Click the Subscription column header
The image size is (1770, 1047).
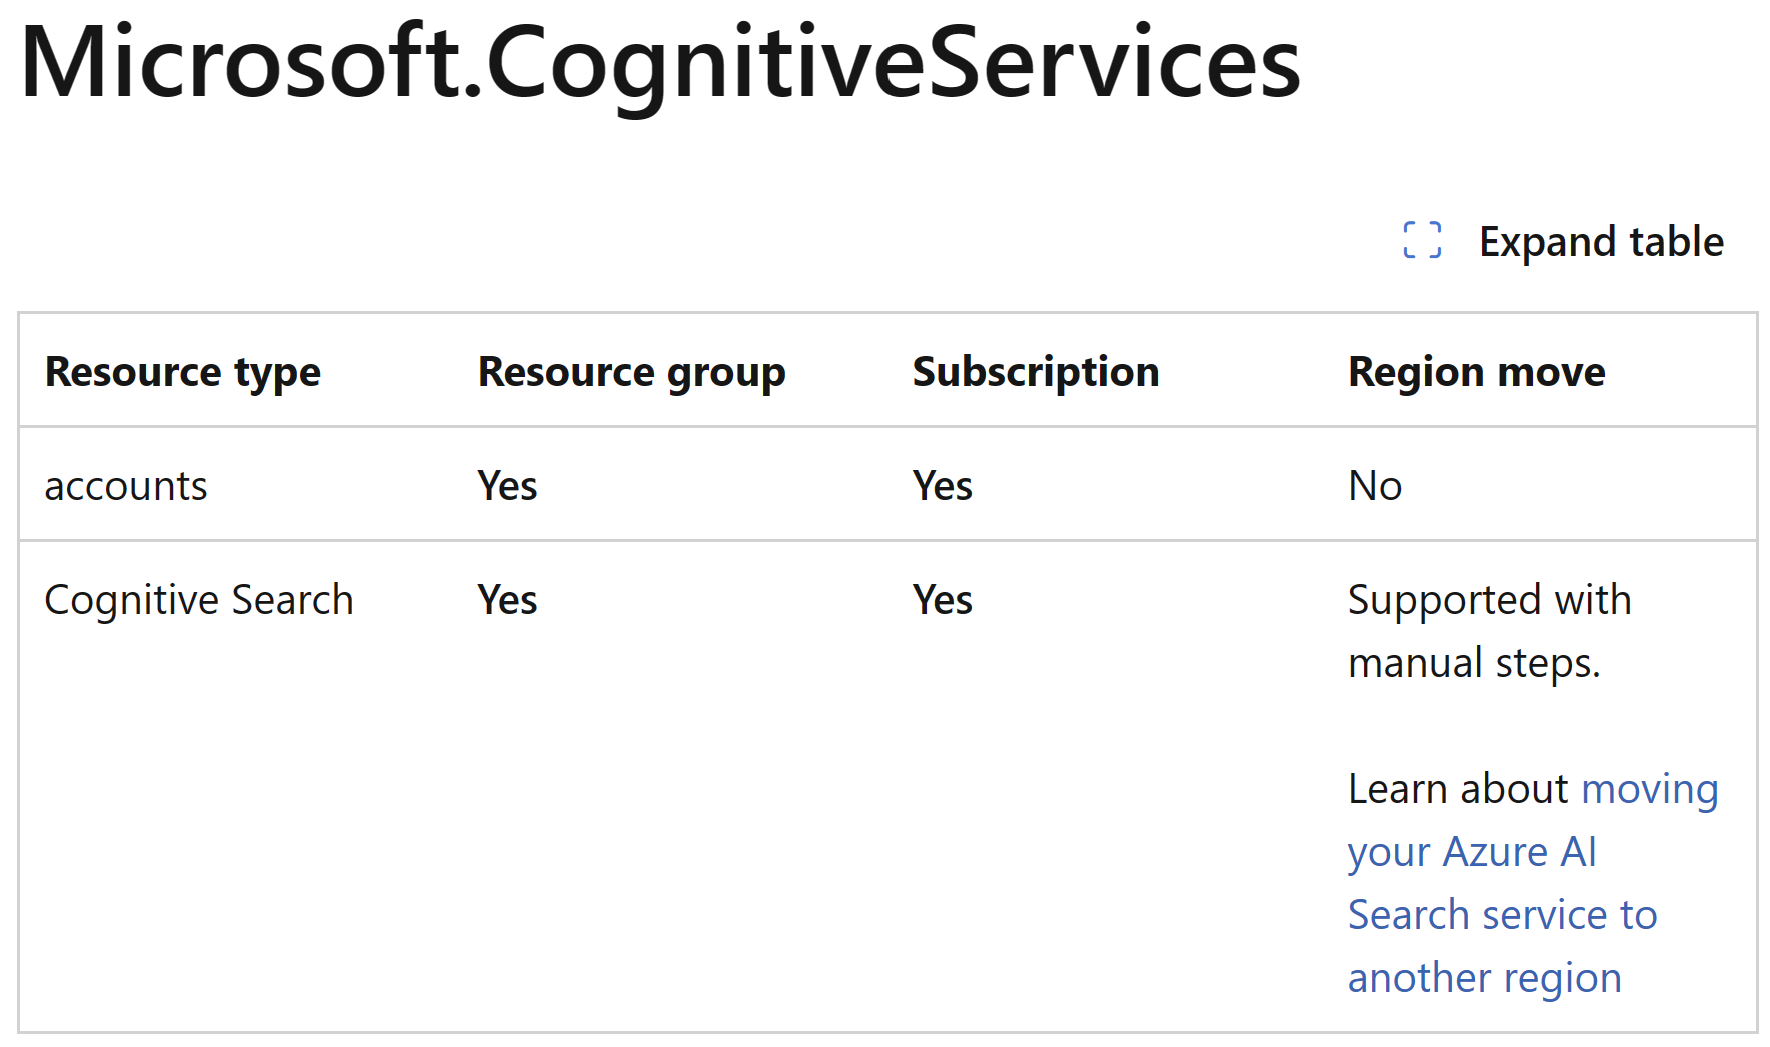pyautogui.click(x=1036, y=372)
